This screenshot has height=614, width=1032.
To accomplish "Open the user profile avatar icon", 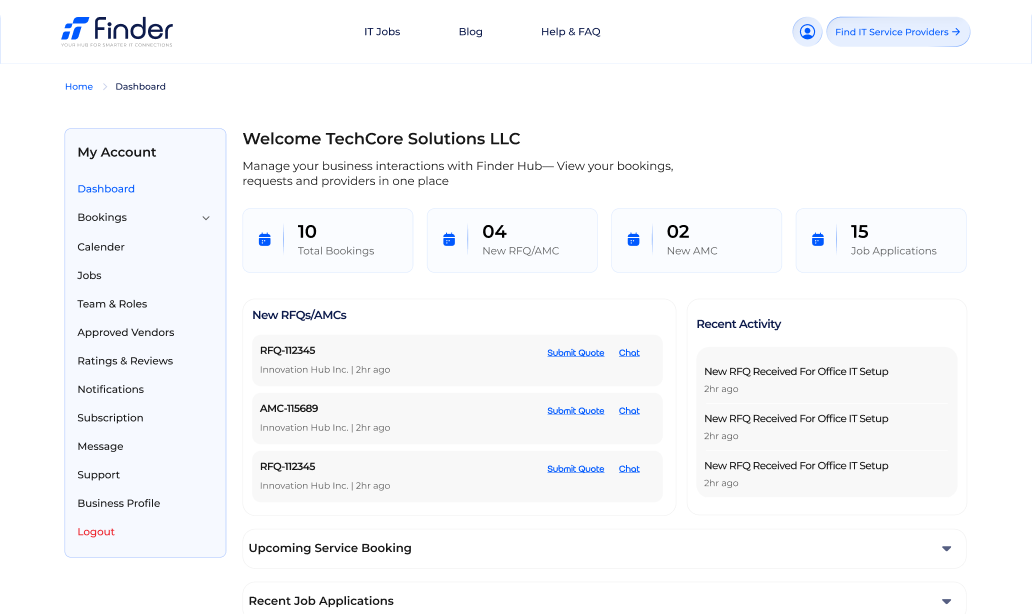I will point(807,32).
